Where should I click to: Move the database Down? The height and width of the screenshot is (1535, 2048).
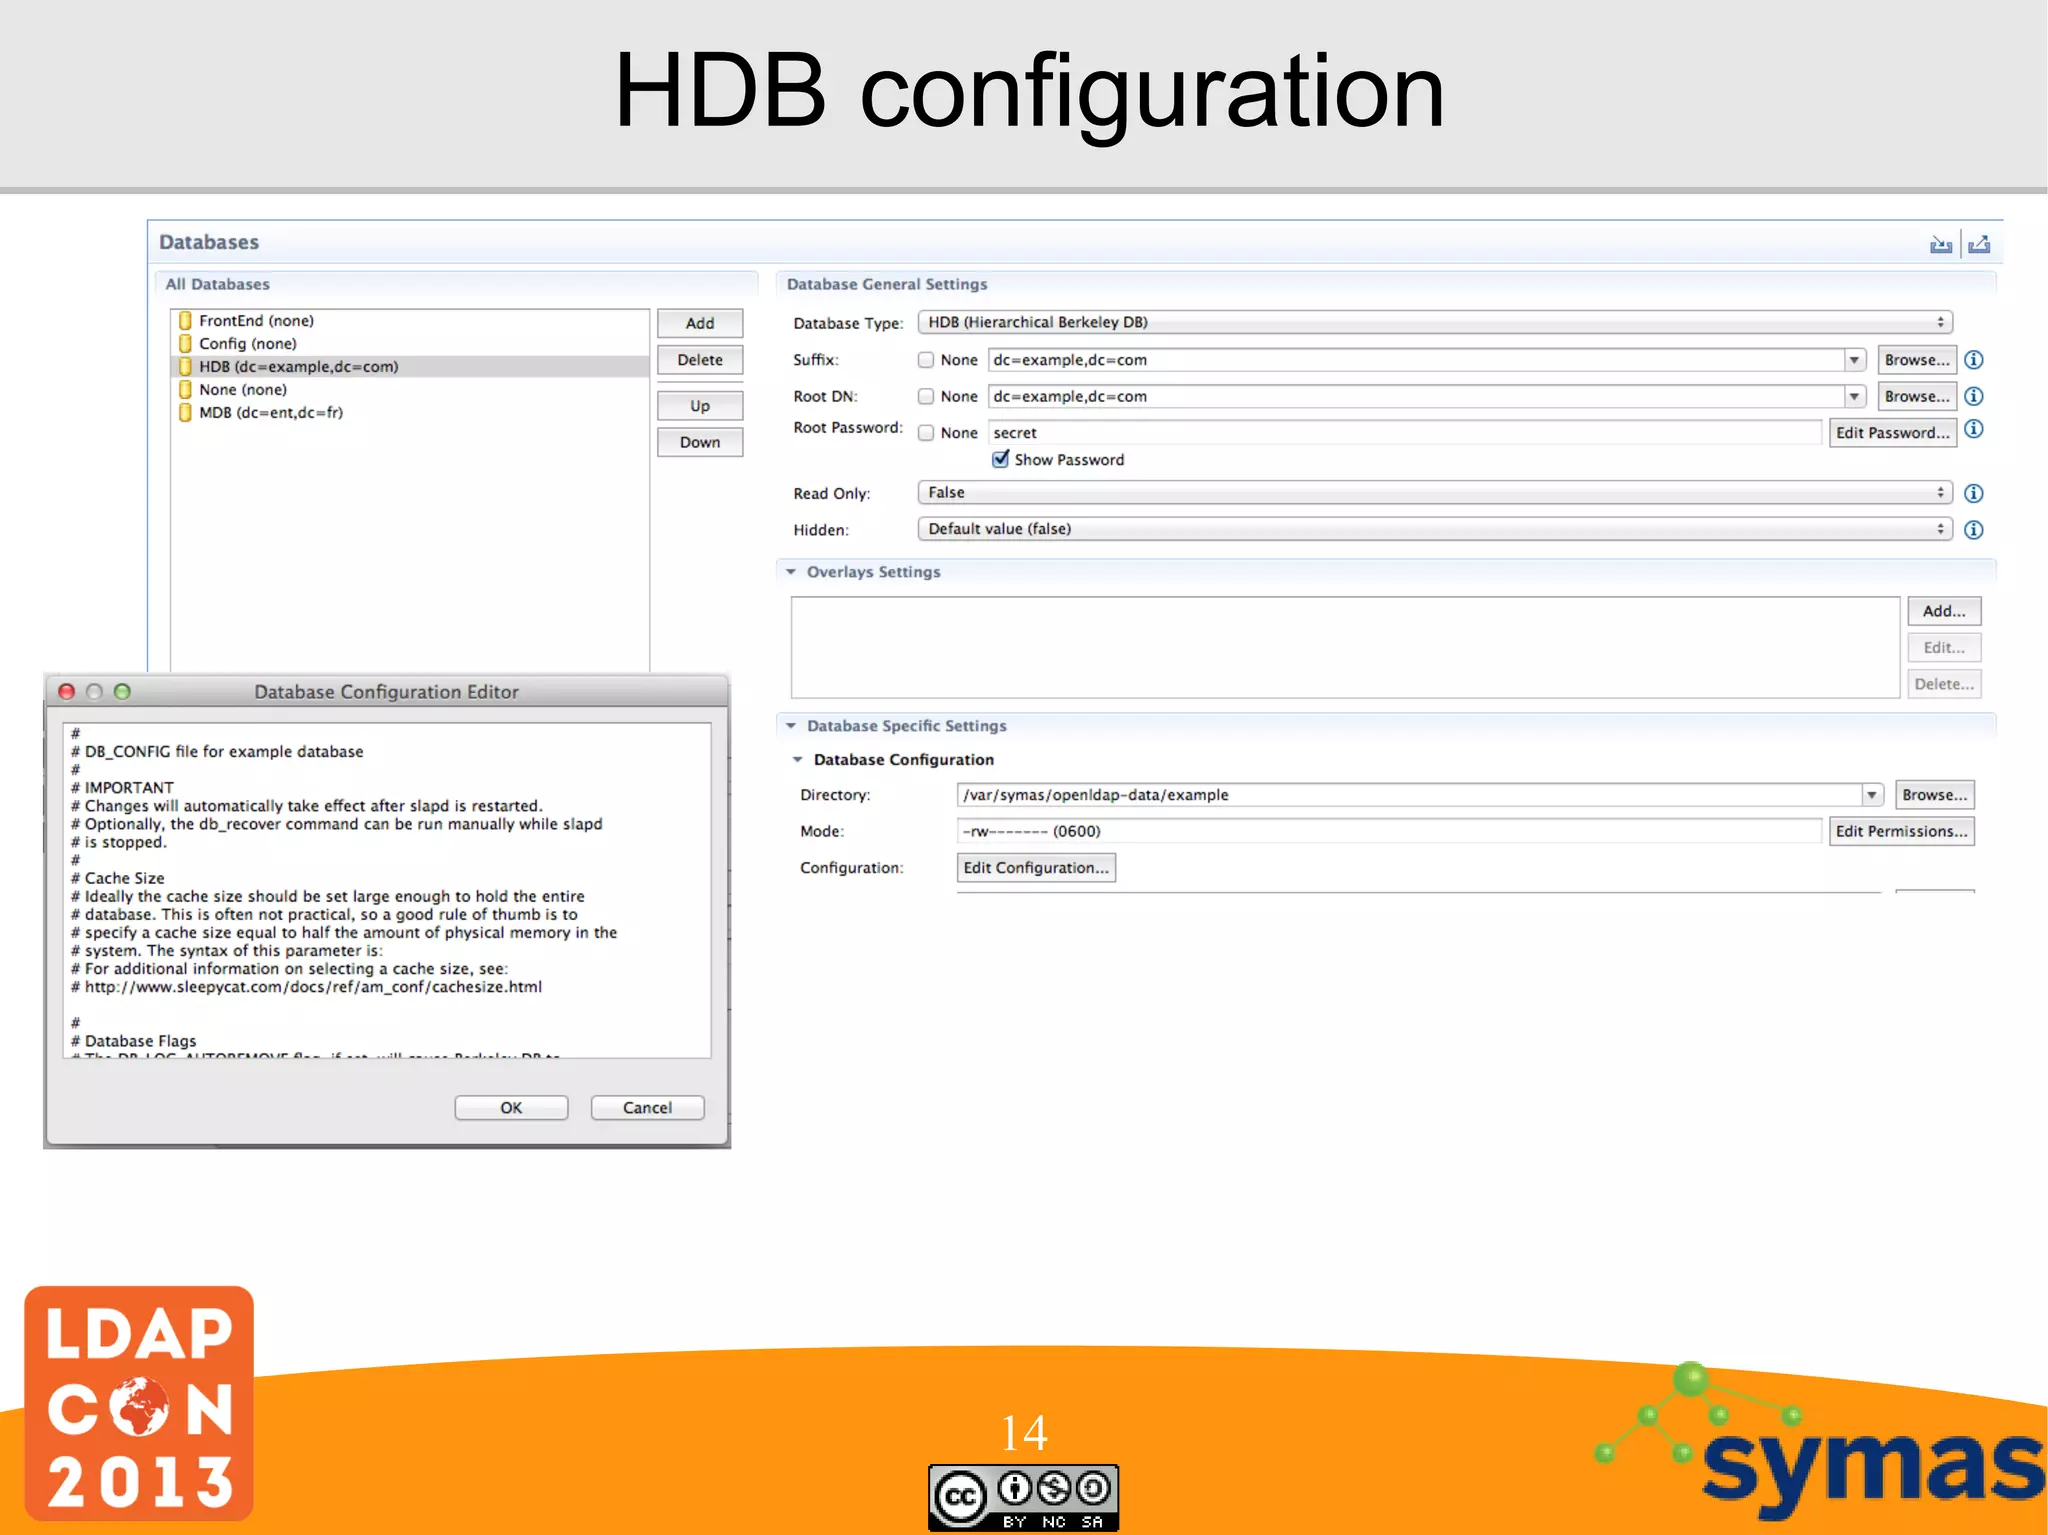click(700, 442)
